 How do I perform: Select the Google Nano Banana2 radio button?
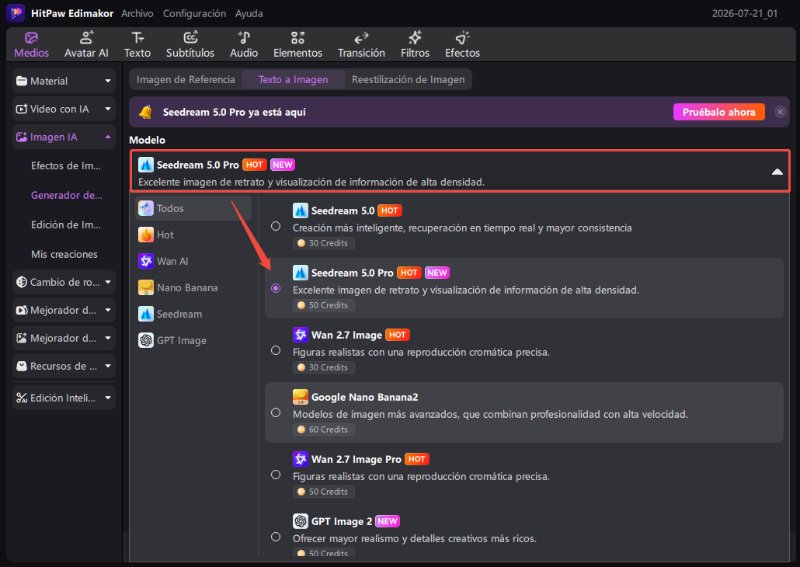click(x=276, y=412)
